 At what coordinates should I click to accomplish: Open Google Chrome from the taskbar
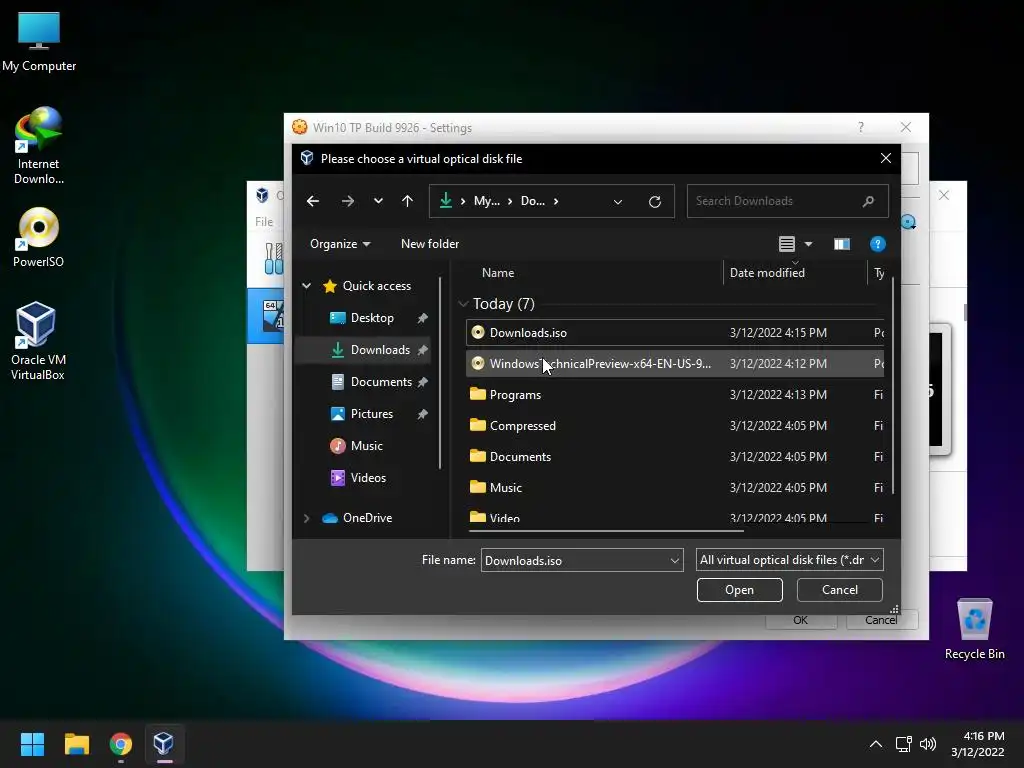tap(121, 744)
